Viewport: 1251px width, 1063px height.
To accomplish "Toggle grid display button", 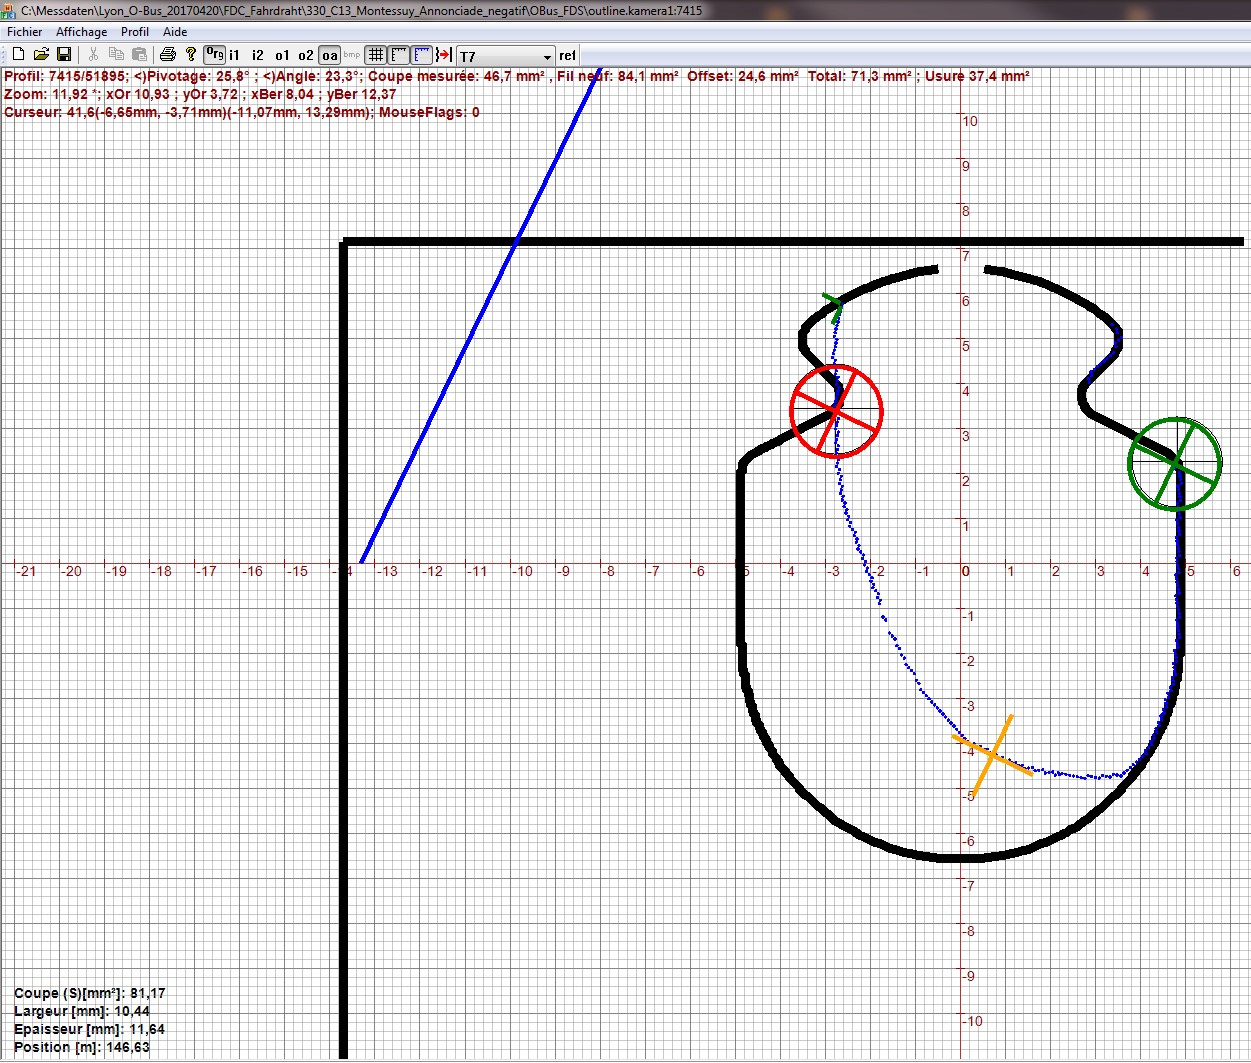I will 376,55.
